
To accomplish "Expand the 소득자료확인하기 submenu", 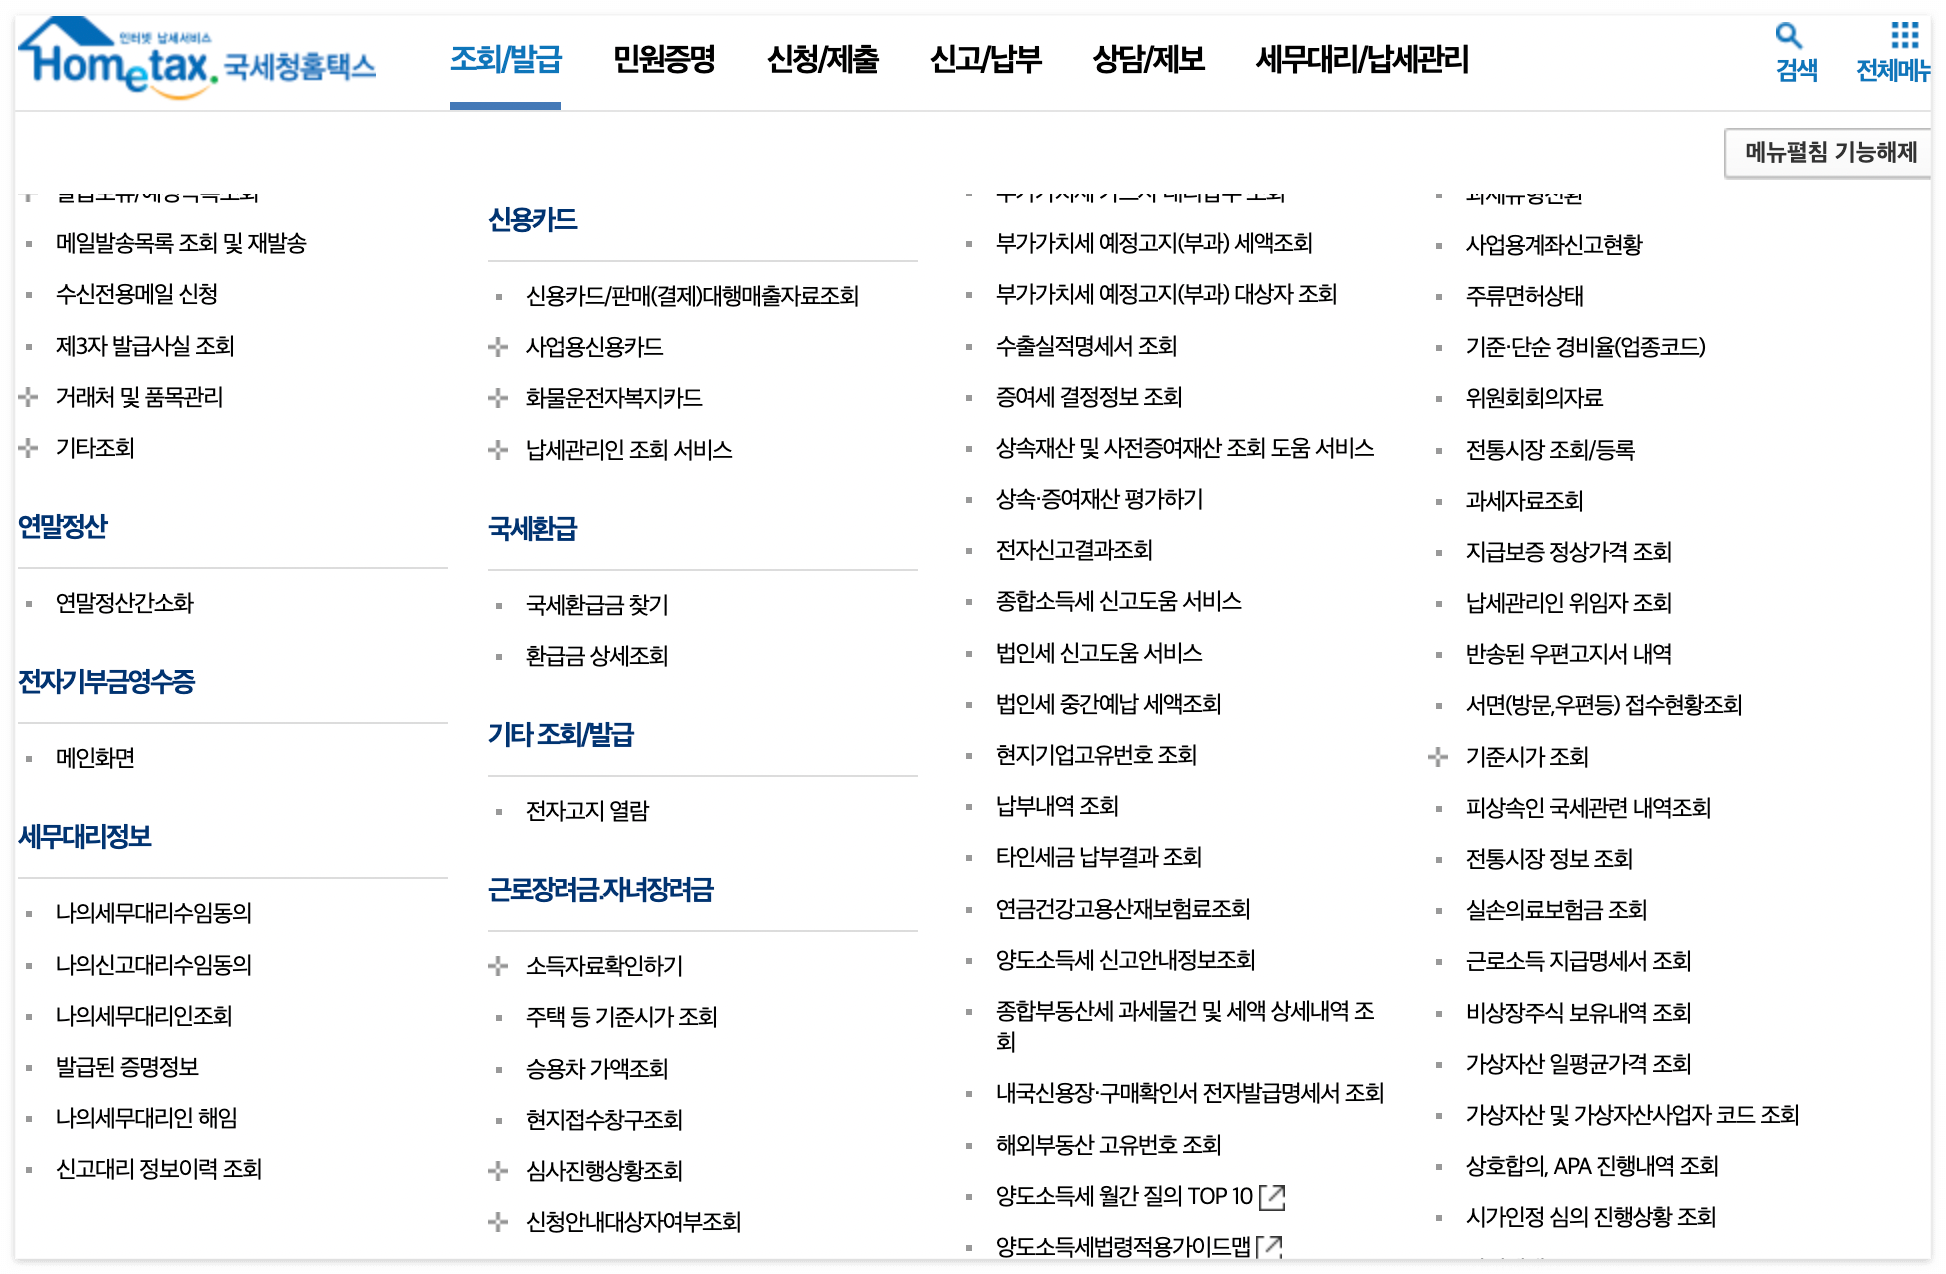I will click(497, 965).
